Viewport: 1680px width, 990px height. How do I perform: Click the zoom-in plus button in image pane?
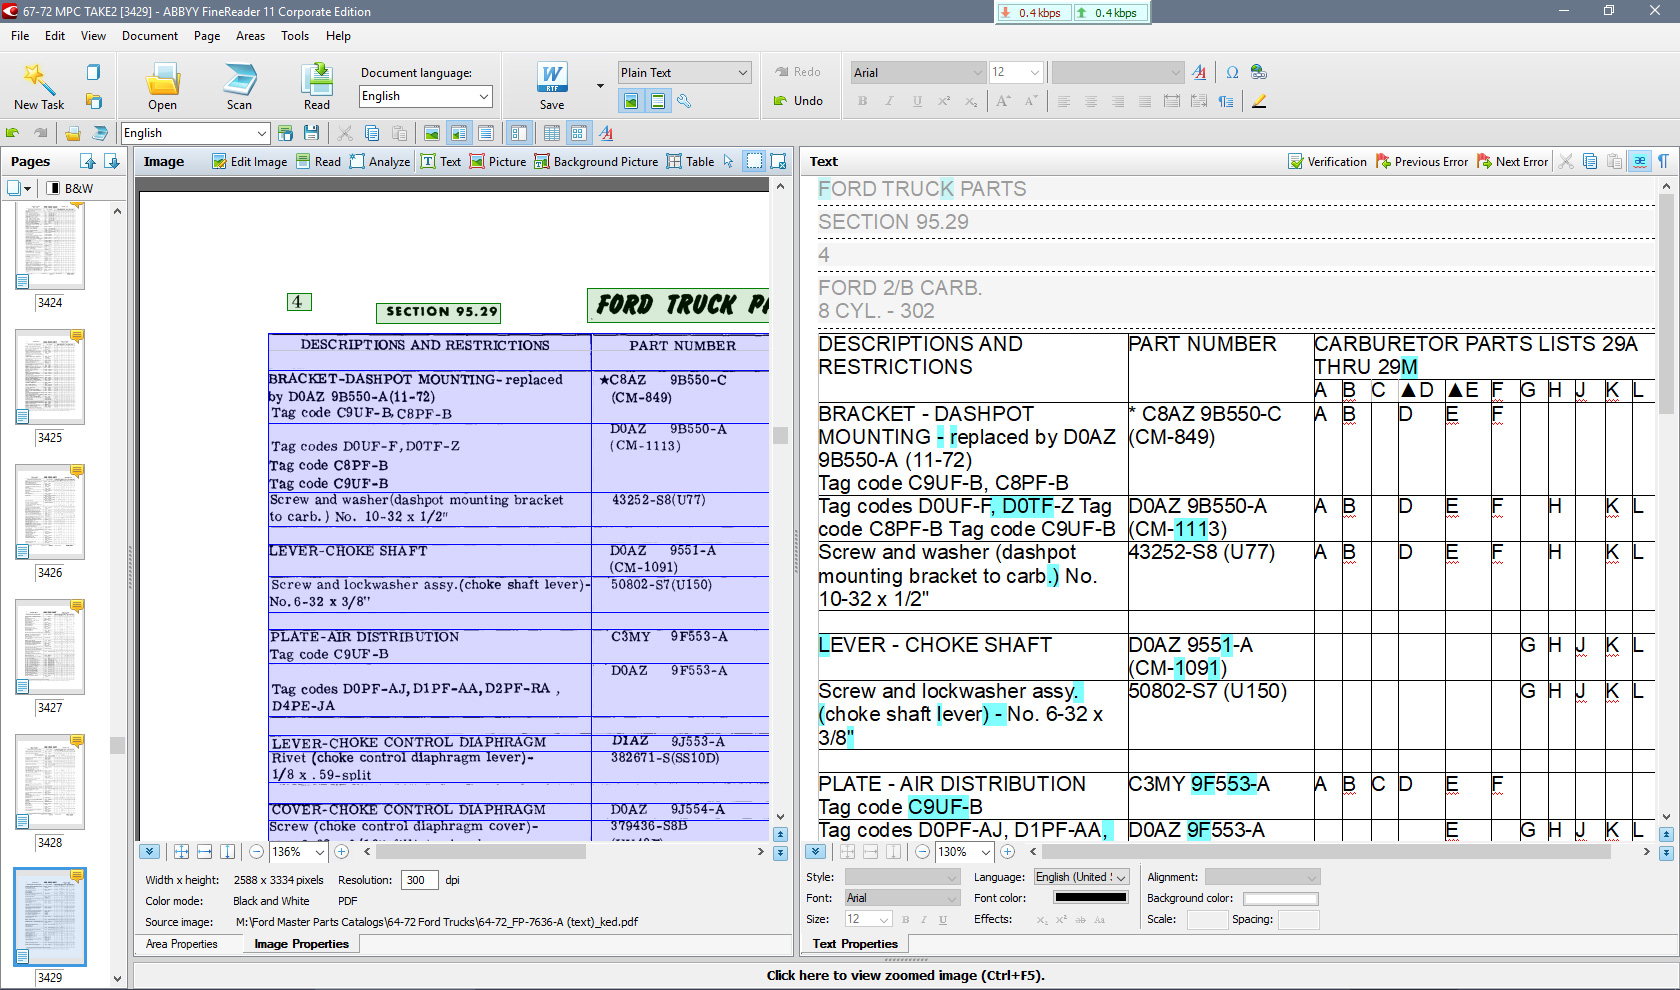(x=341, y=852)
